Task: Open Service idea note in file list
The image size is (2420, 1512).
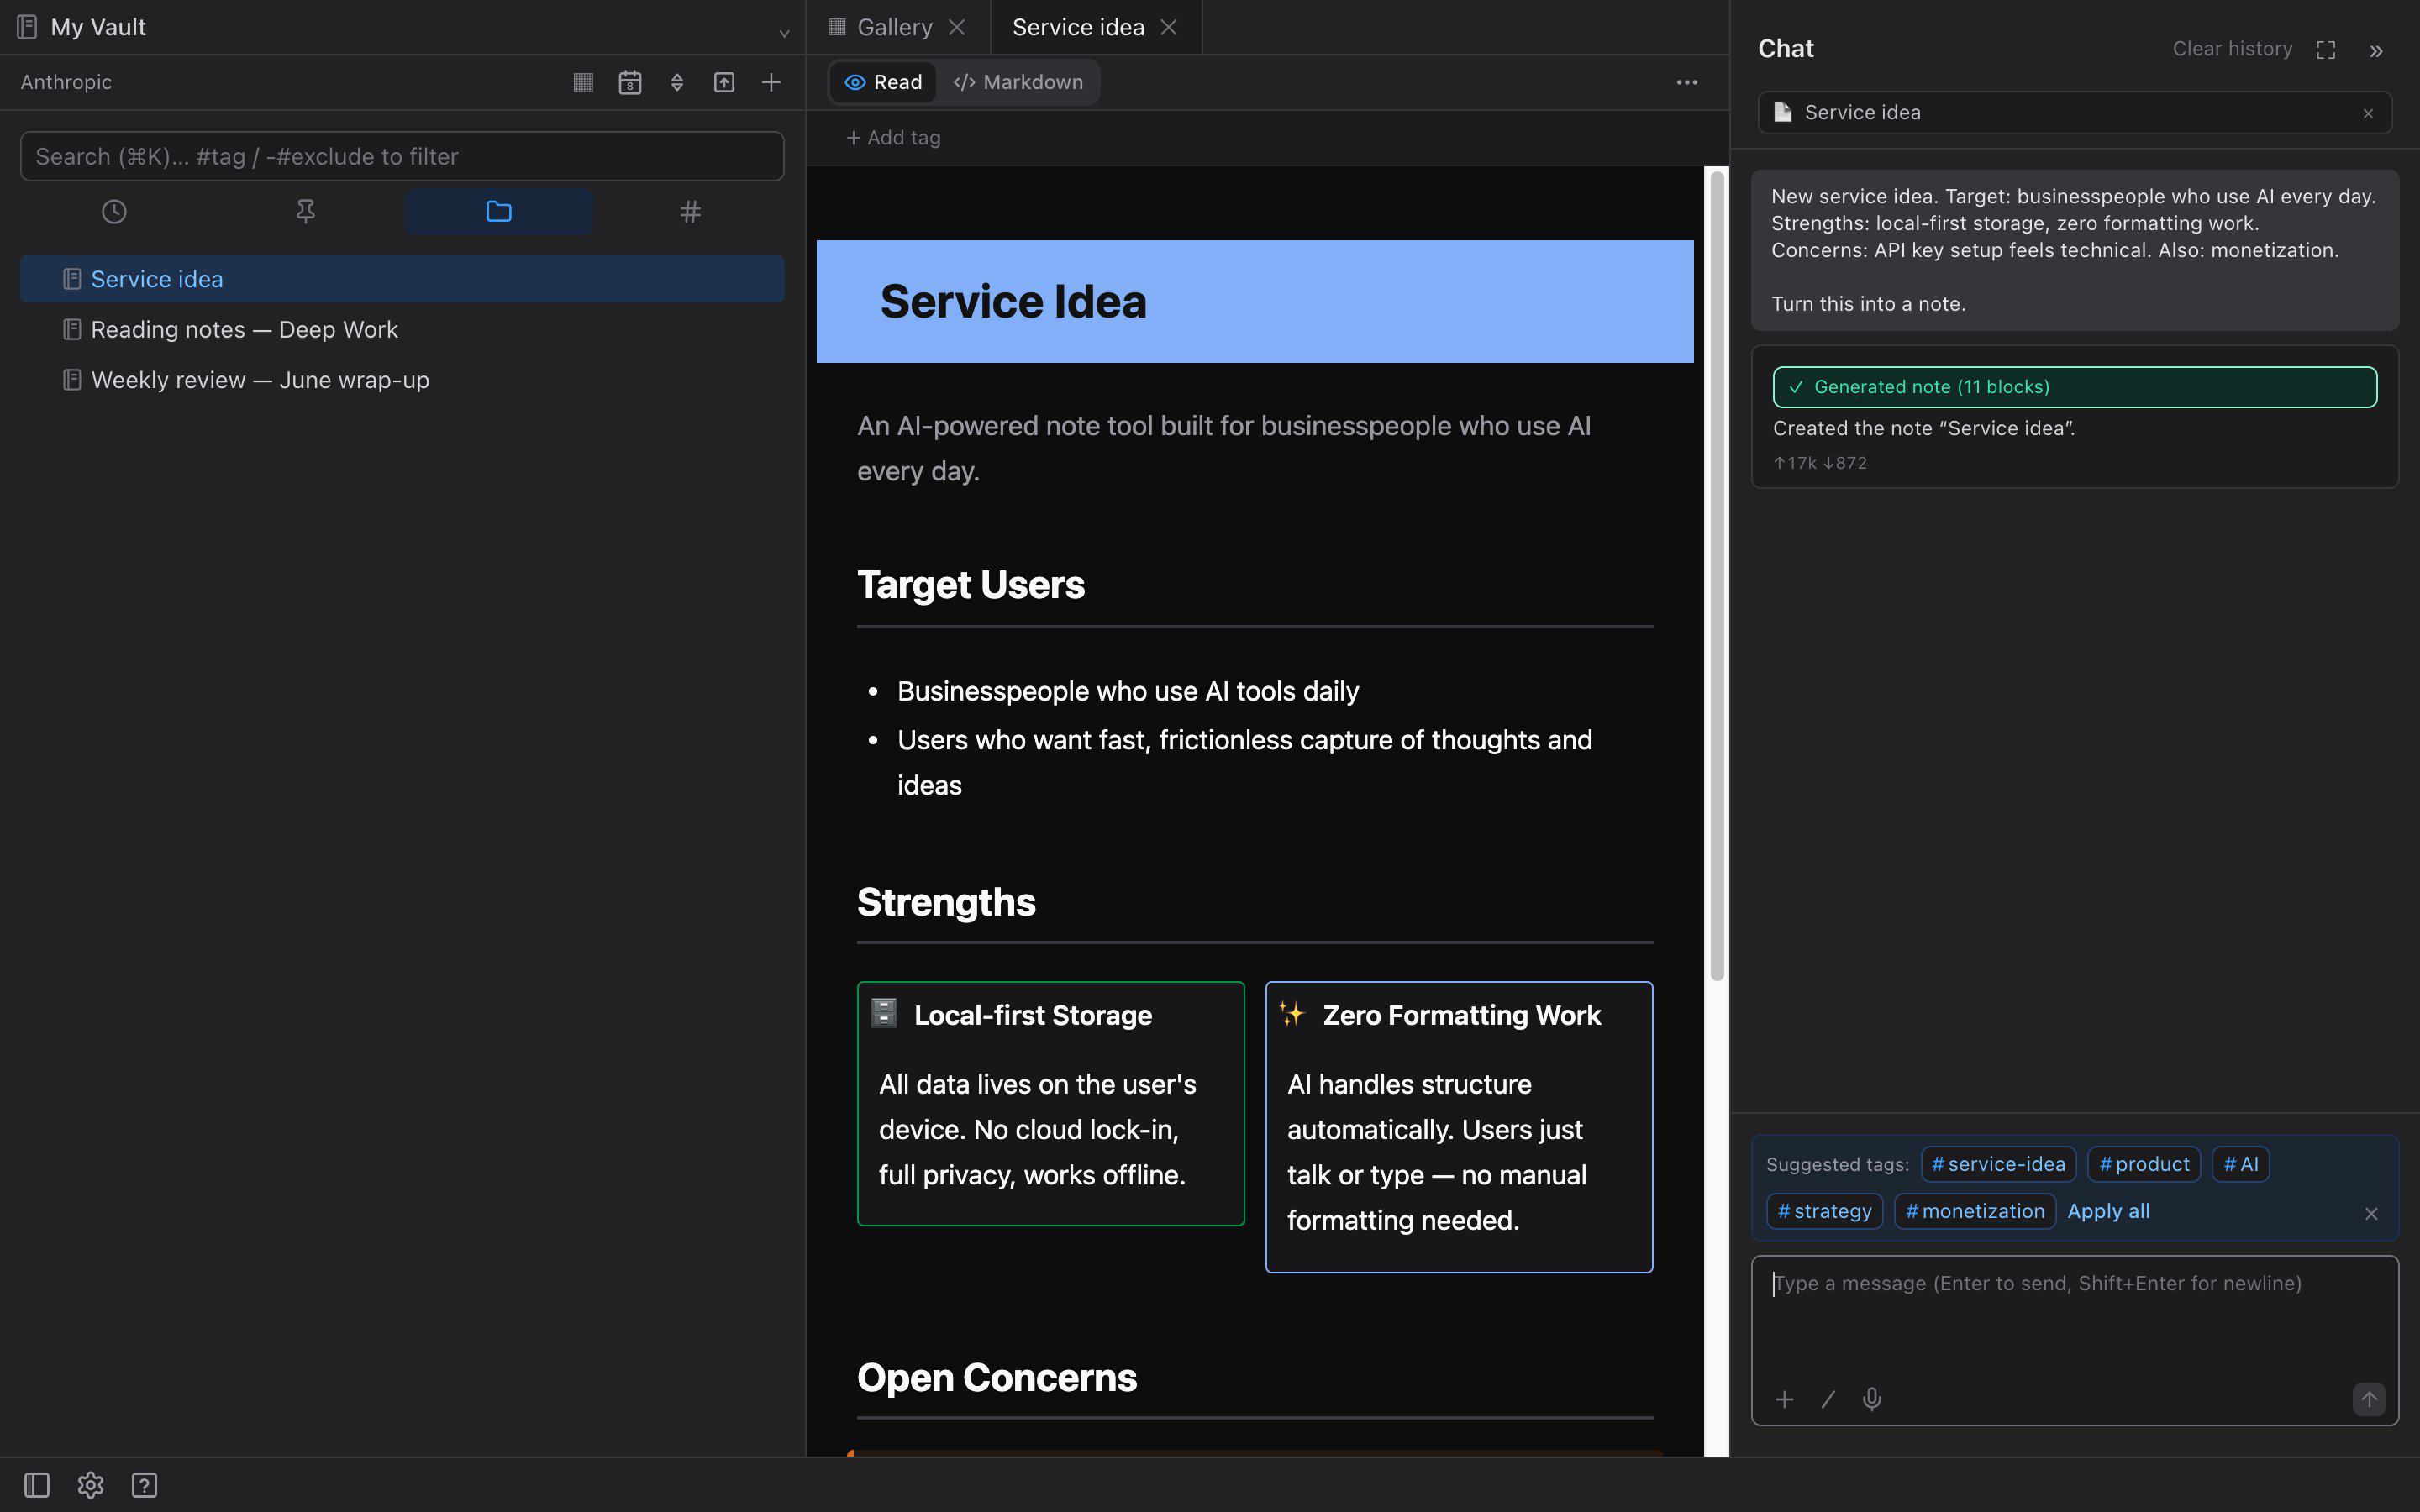Action: point(402,279)
